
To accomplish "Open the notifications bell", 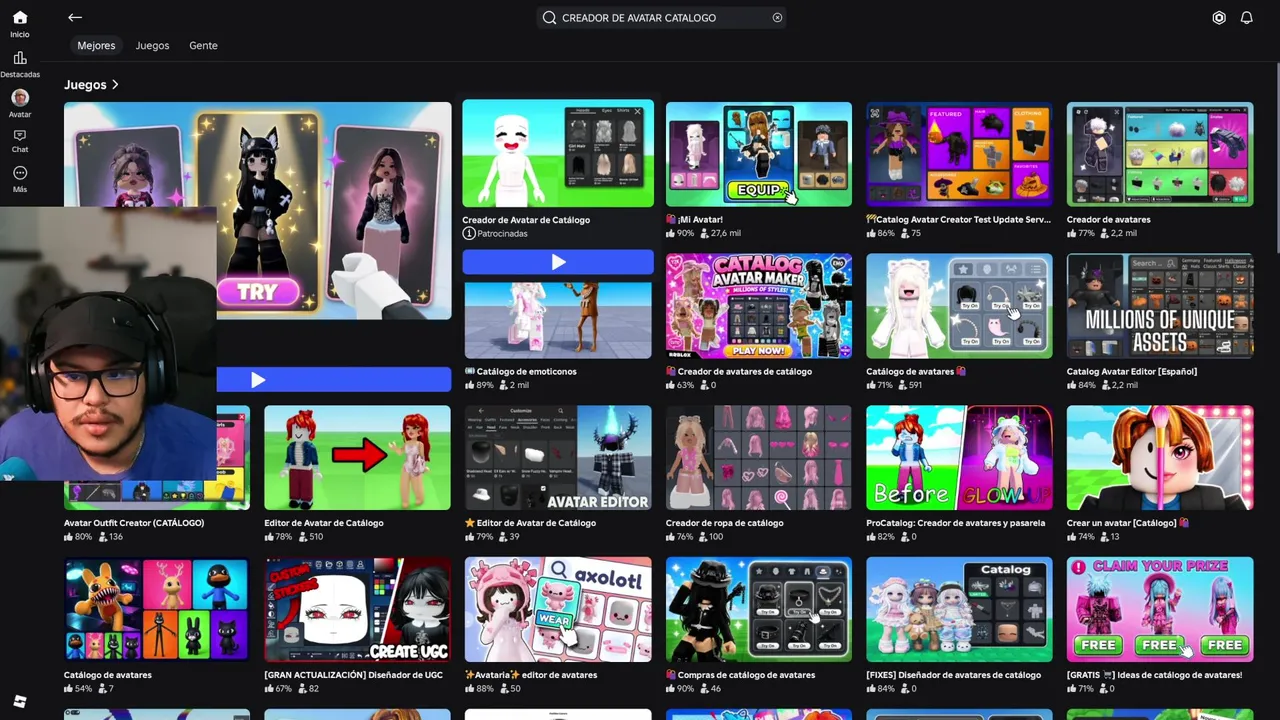I will 1247,18.
